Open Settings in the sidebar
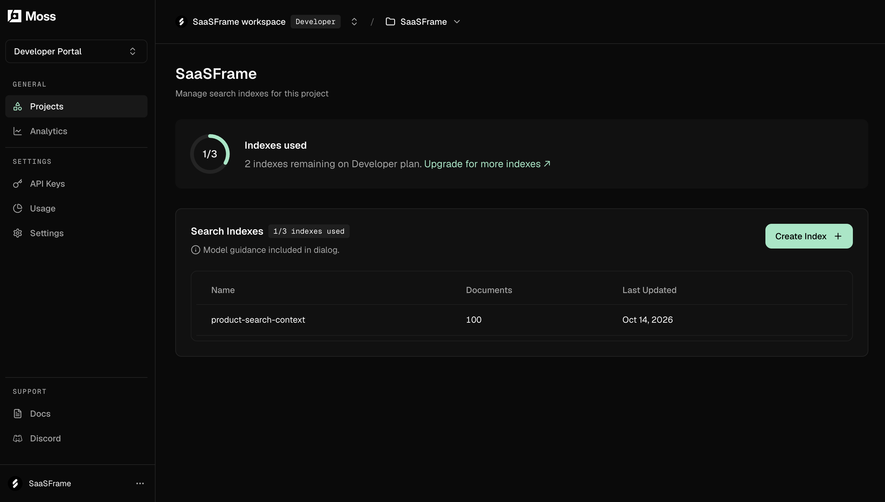The height and width of the screenshot is (502, 885). point(76,233)
